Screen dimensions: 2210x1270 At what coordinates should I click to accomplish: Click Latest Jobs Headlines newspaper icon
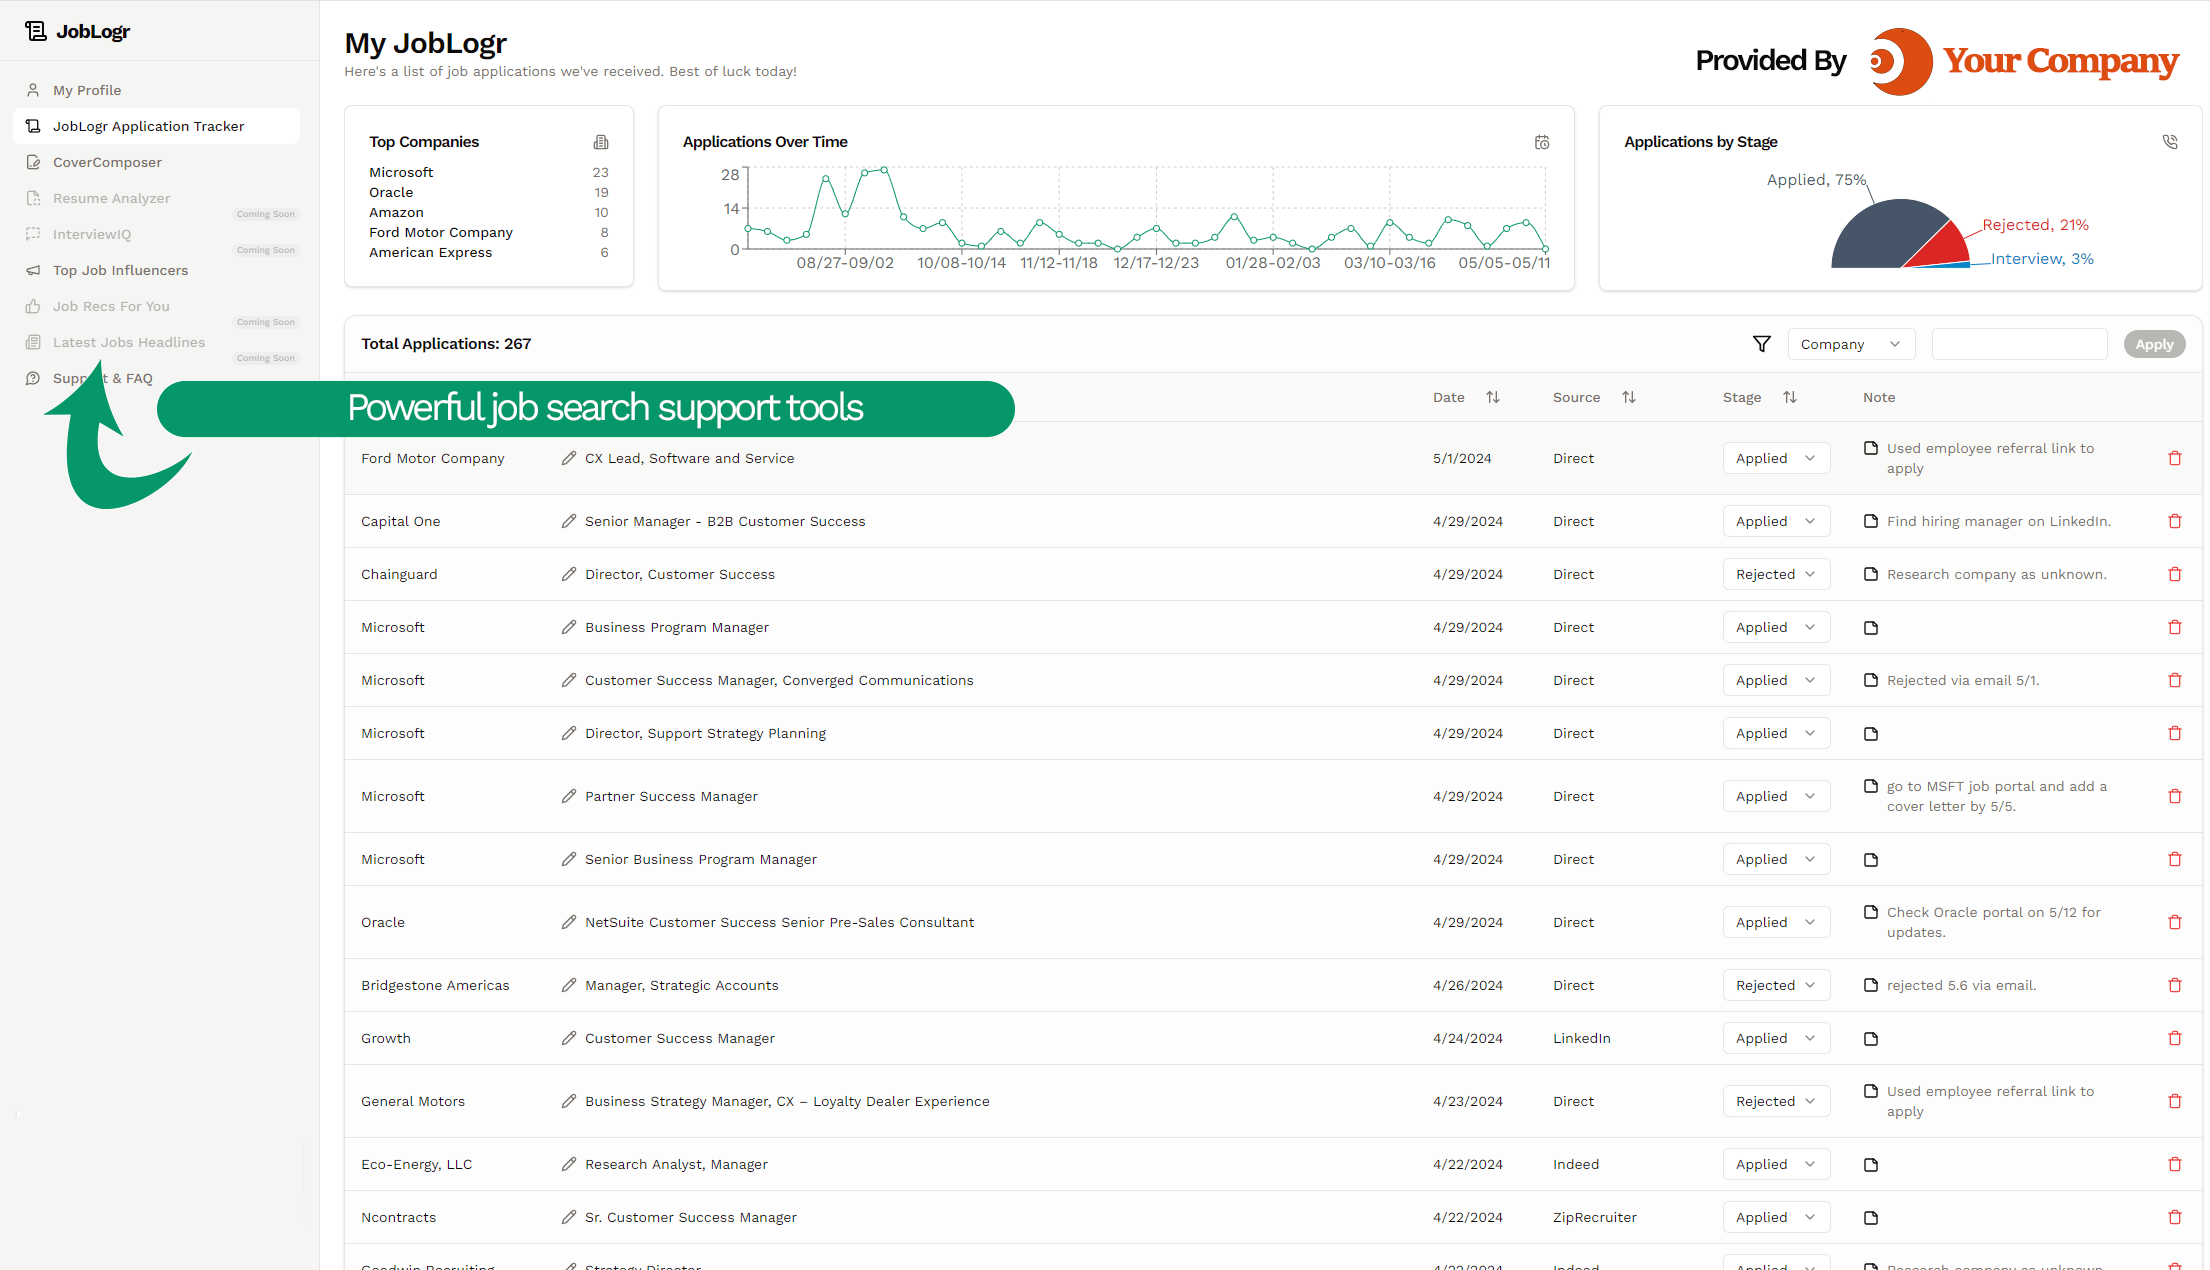pyautogui.click(x=33, y=342)
